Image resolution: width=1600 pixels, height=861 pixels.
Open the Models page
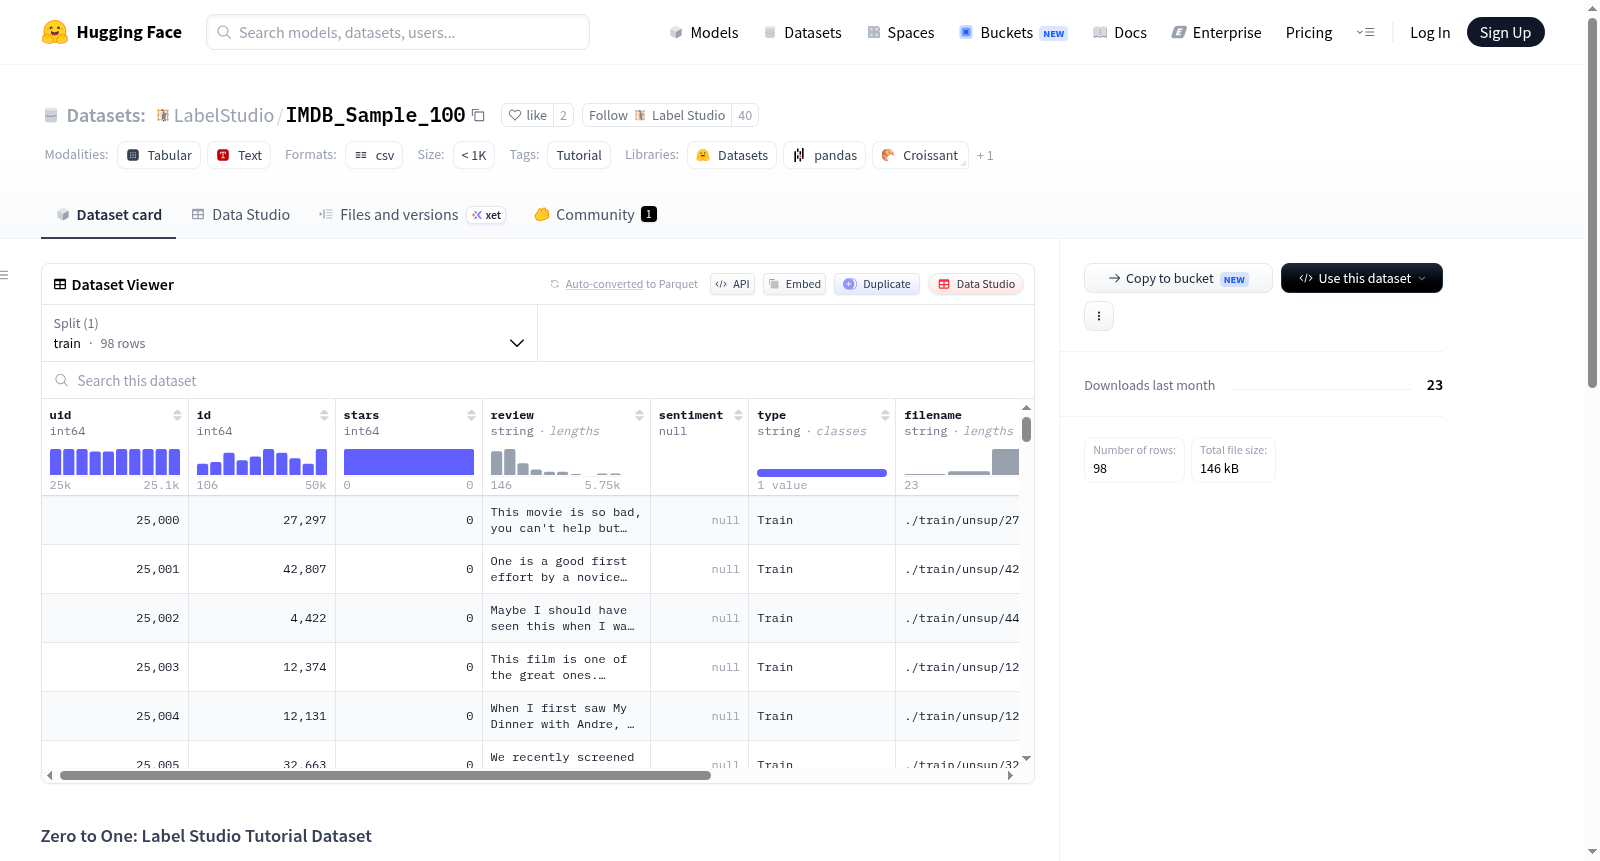(704, 32)
